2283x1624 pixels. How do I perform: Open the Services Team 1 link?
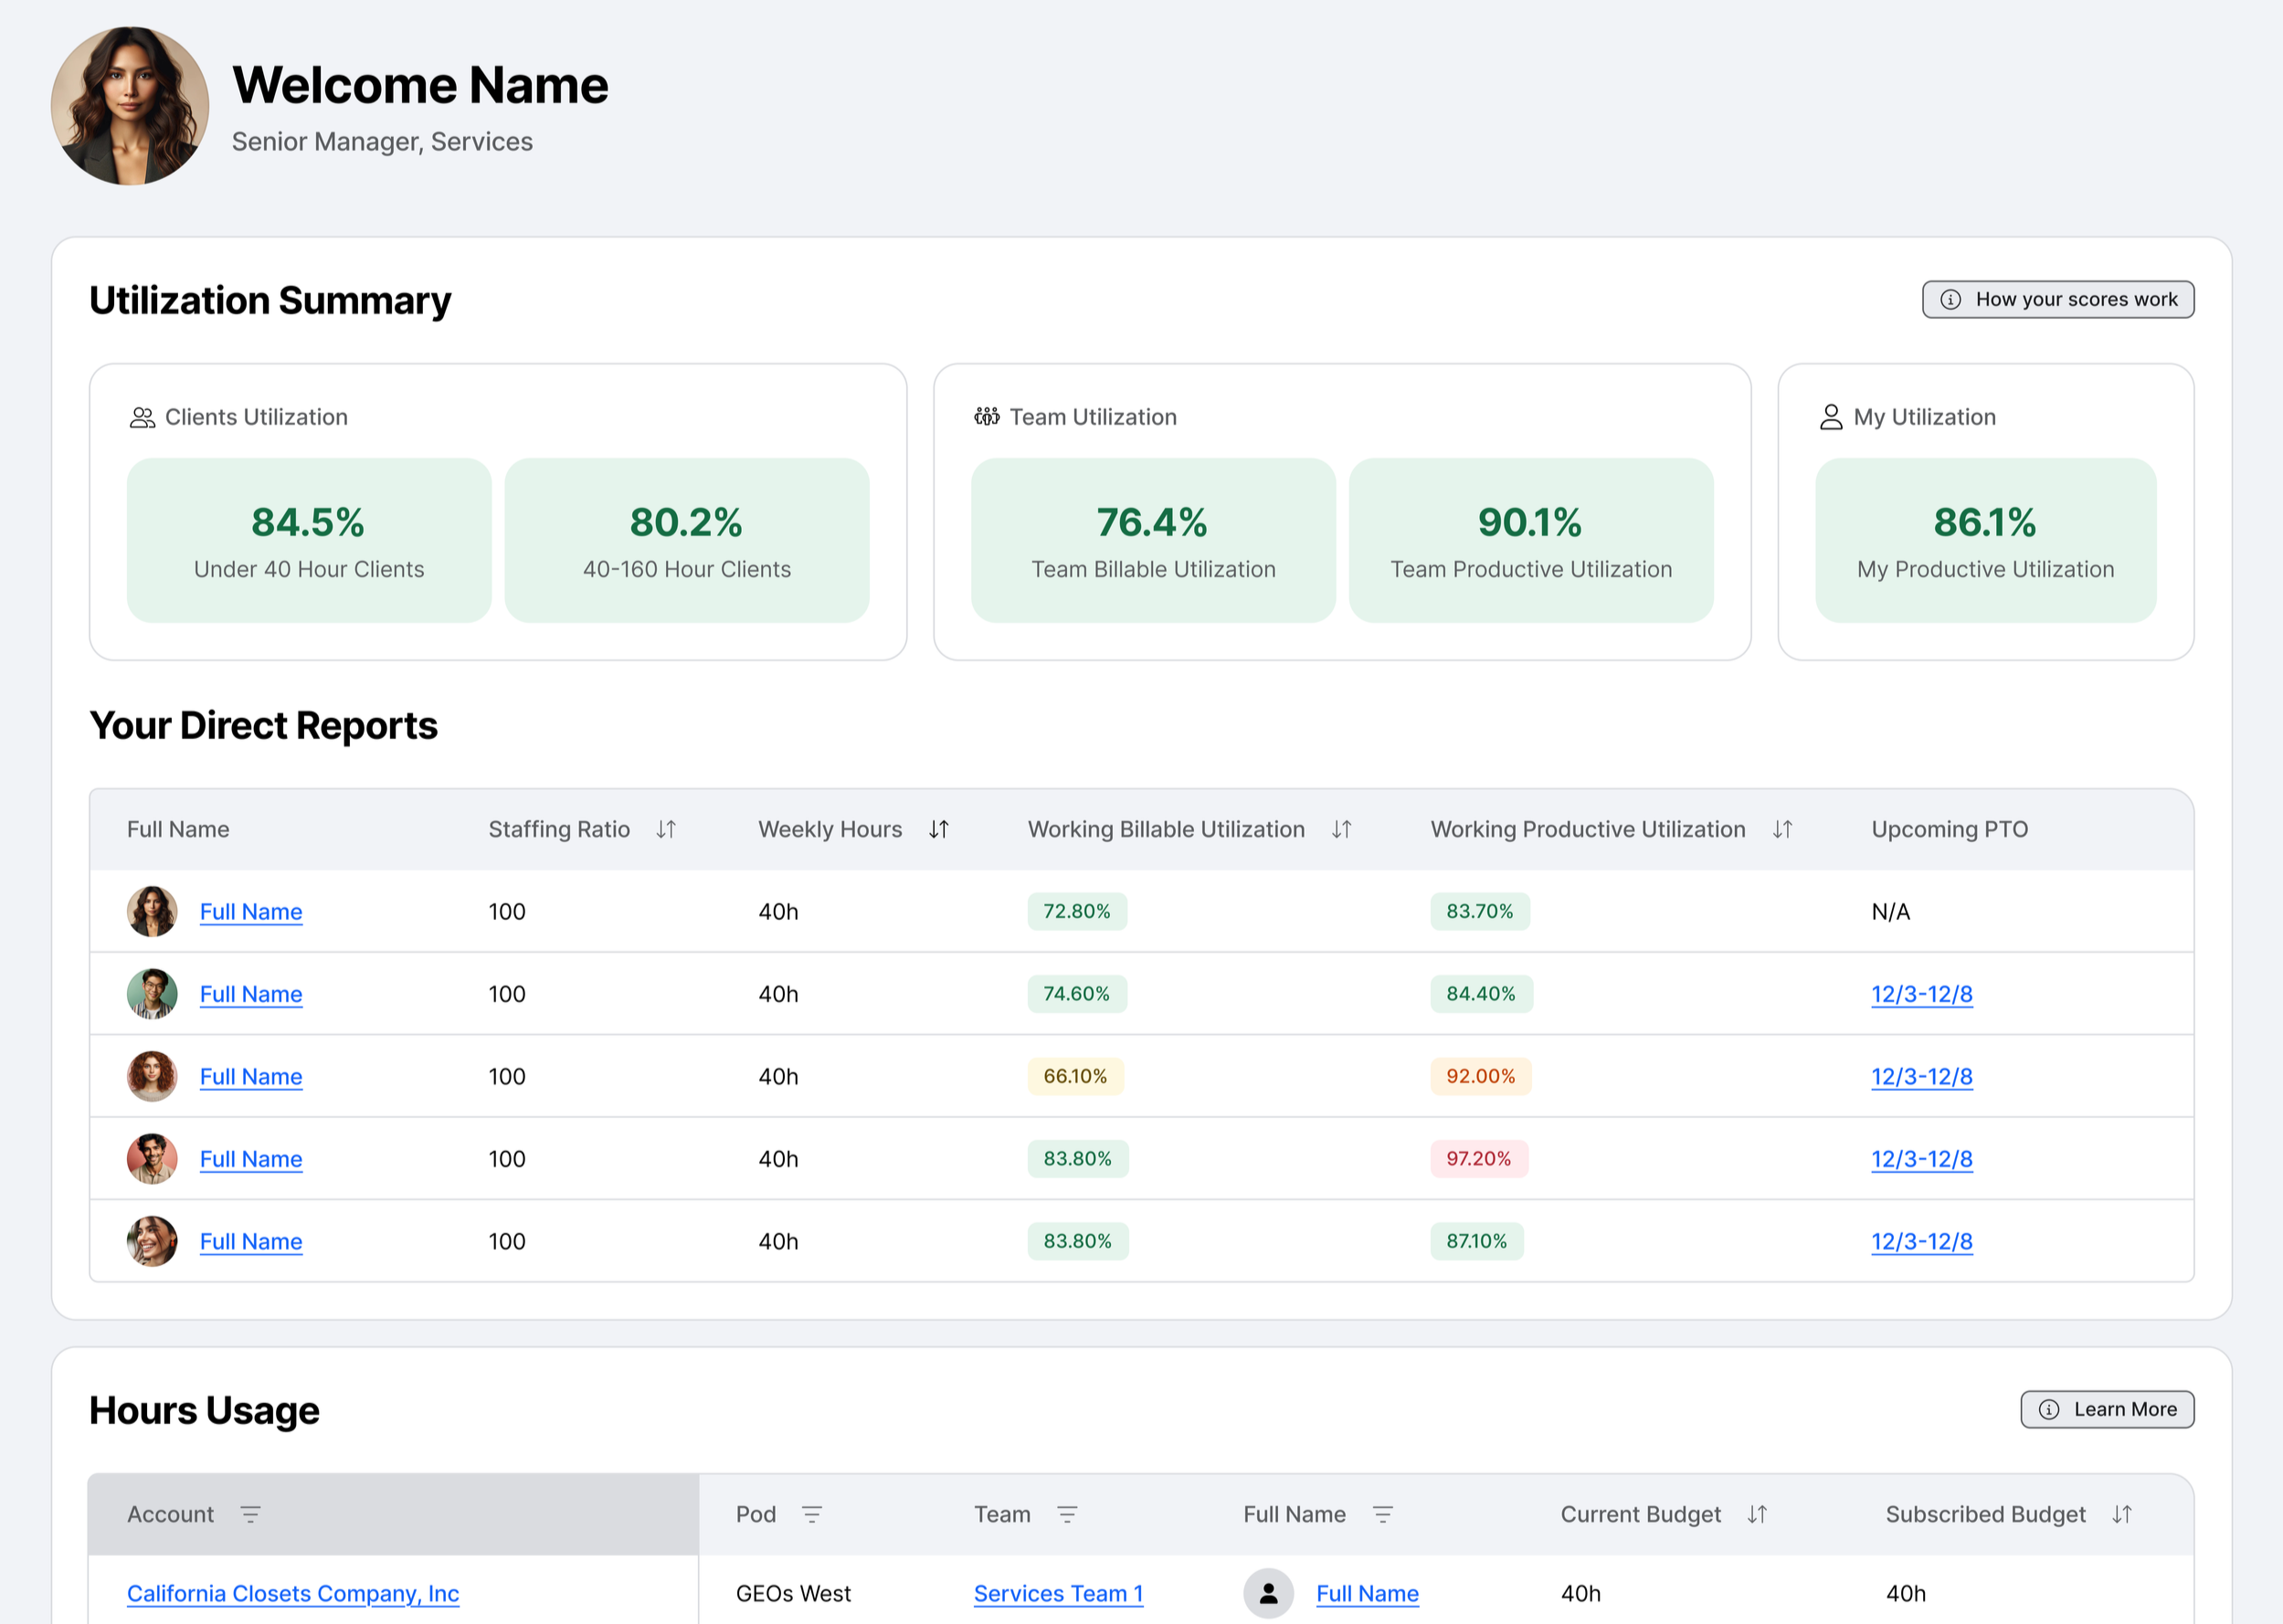(x=1058, y=1593)
